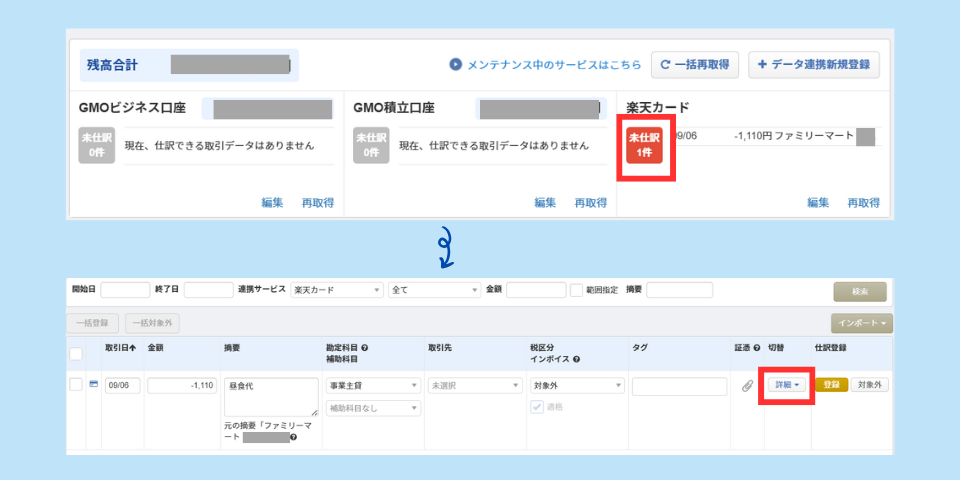This screenshot has height=480, width=960.
Task: Open the 税区分 dropdown showing 対象外
Action: [578, 385]
